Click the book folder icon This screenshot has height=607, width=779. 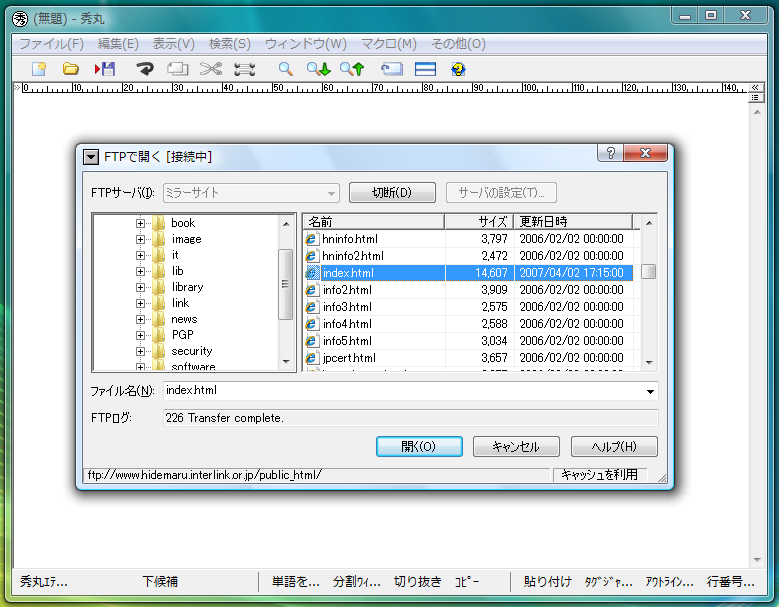[x=158, y=223]
